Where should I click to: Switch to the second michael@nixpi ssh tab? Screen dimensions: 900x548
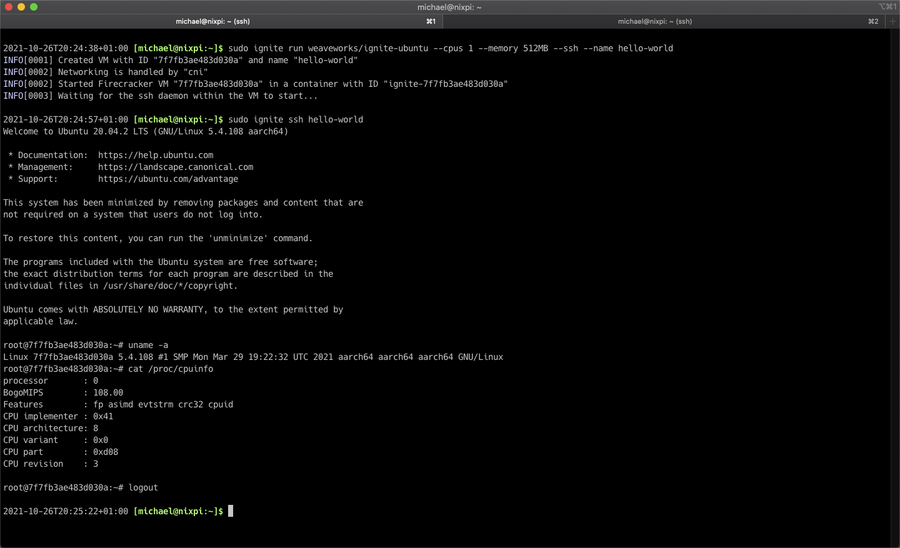pos(664,21)
